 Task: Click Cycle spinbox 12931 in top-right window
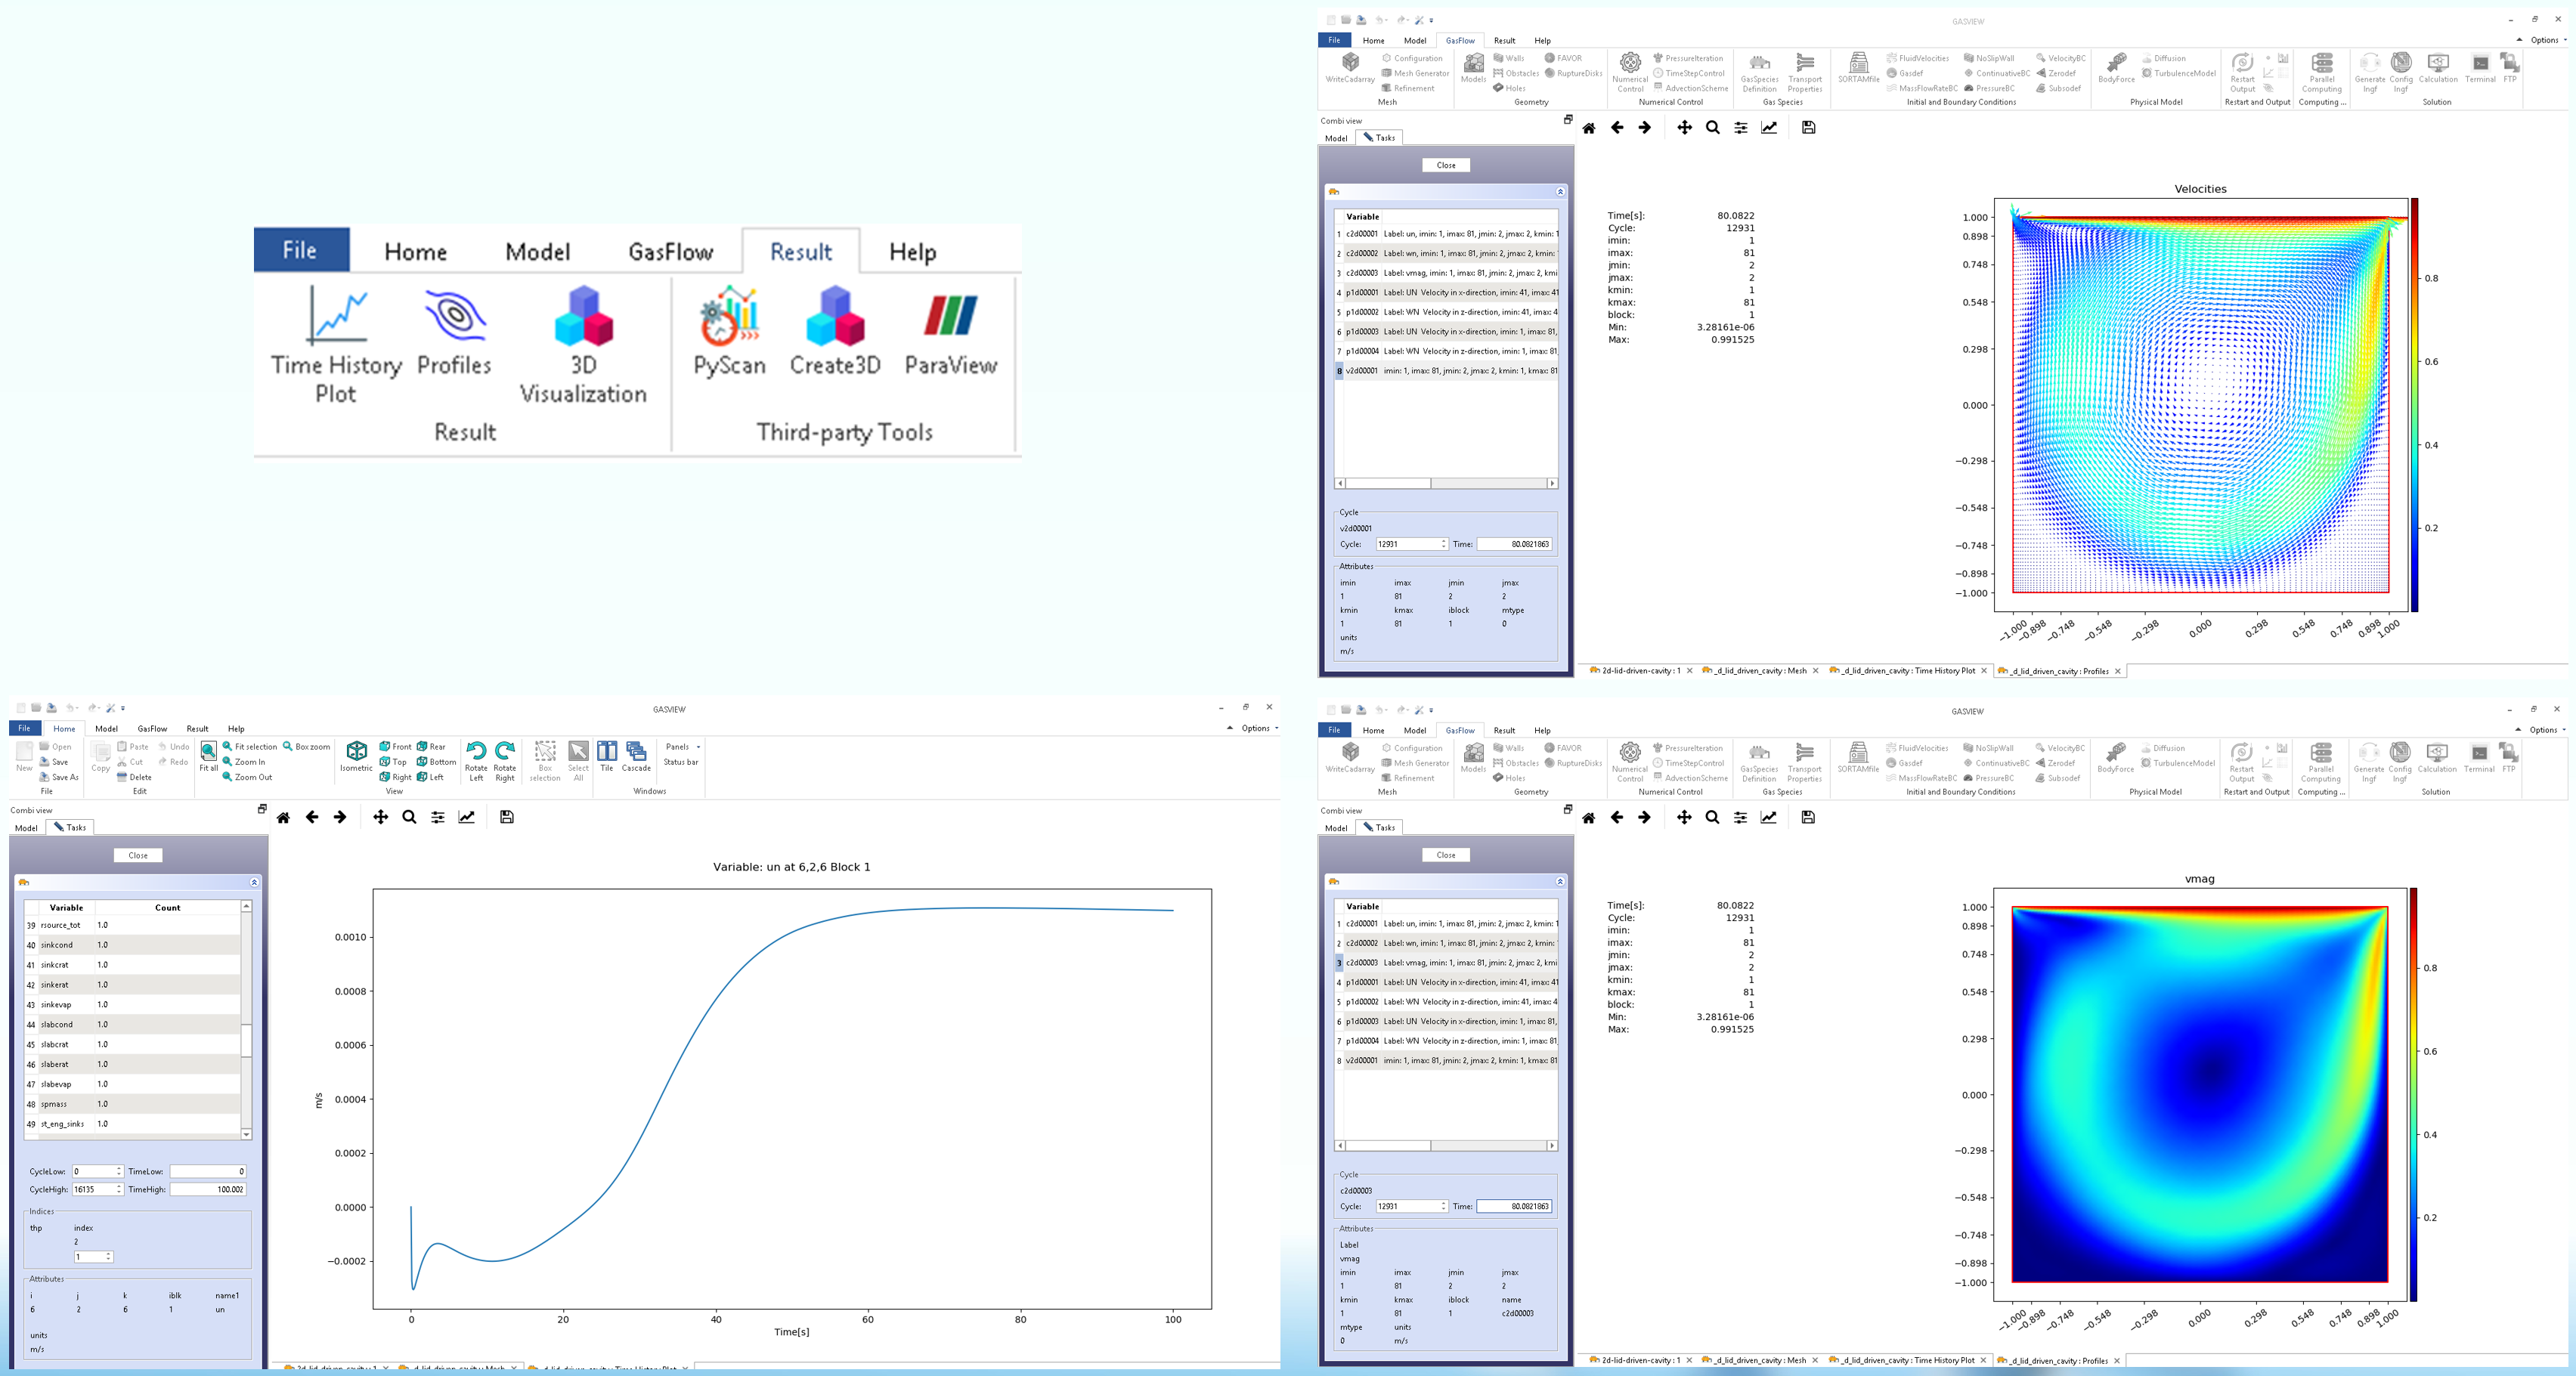(1412, 545)
